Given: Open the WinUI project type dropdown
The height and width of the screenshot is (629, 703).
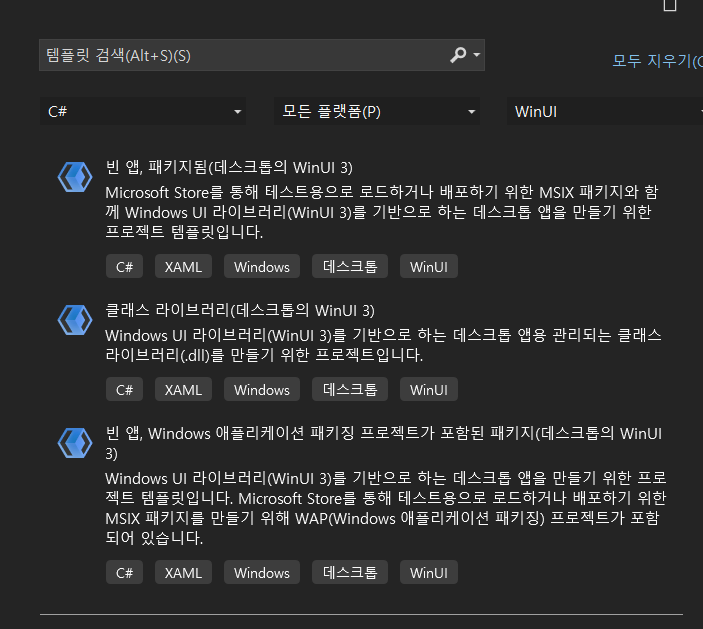Looking at the screenshot, I should (x=605, y=111).
